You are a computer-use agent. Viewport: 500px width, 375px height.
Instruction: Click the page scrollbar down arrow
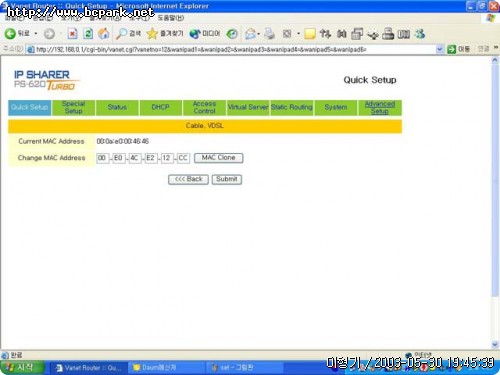[495, 345]
